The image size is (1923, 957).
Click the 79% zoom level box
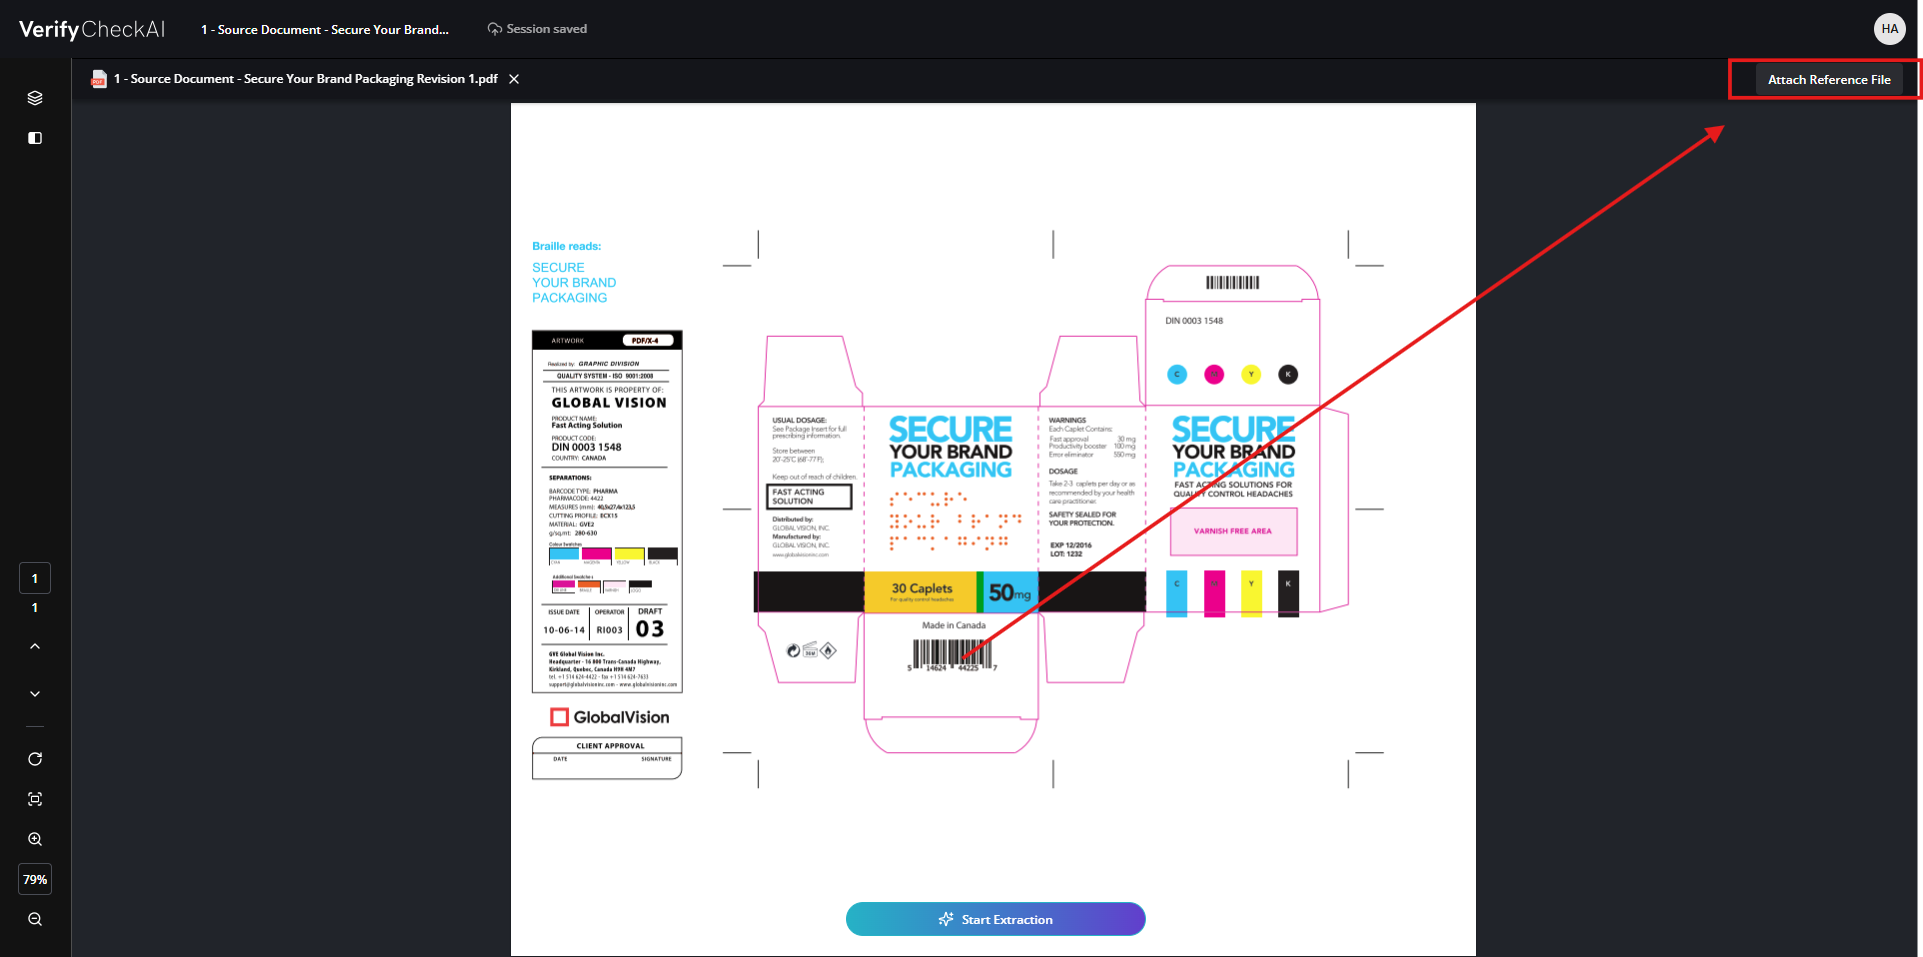coord(35,879)
